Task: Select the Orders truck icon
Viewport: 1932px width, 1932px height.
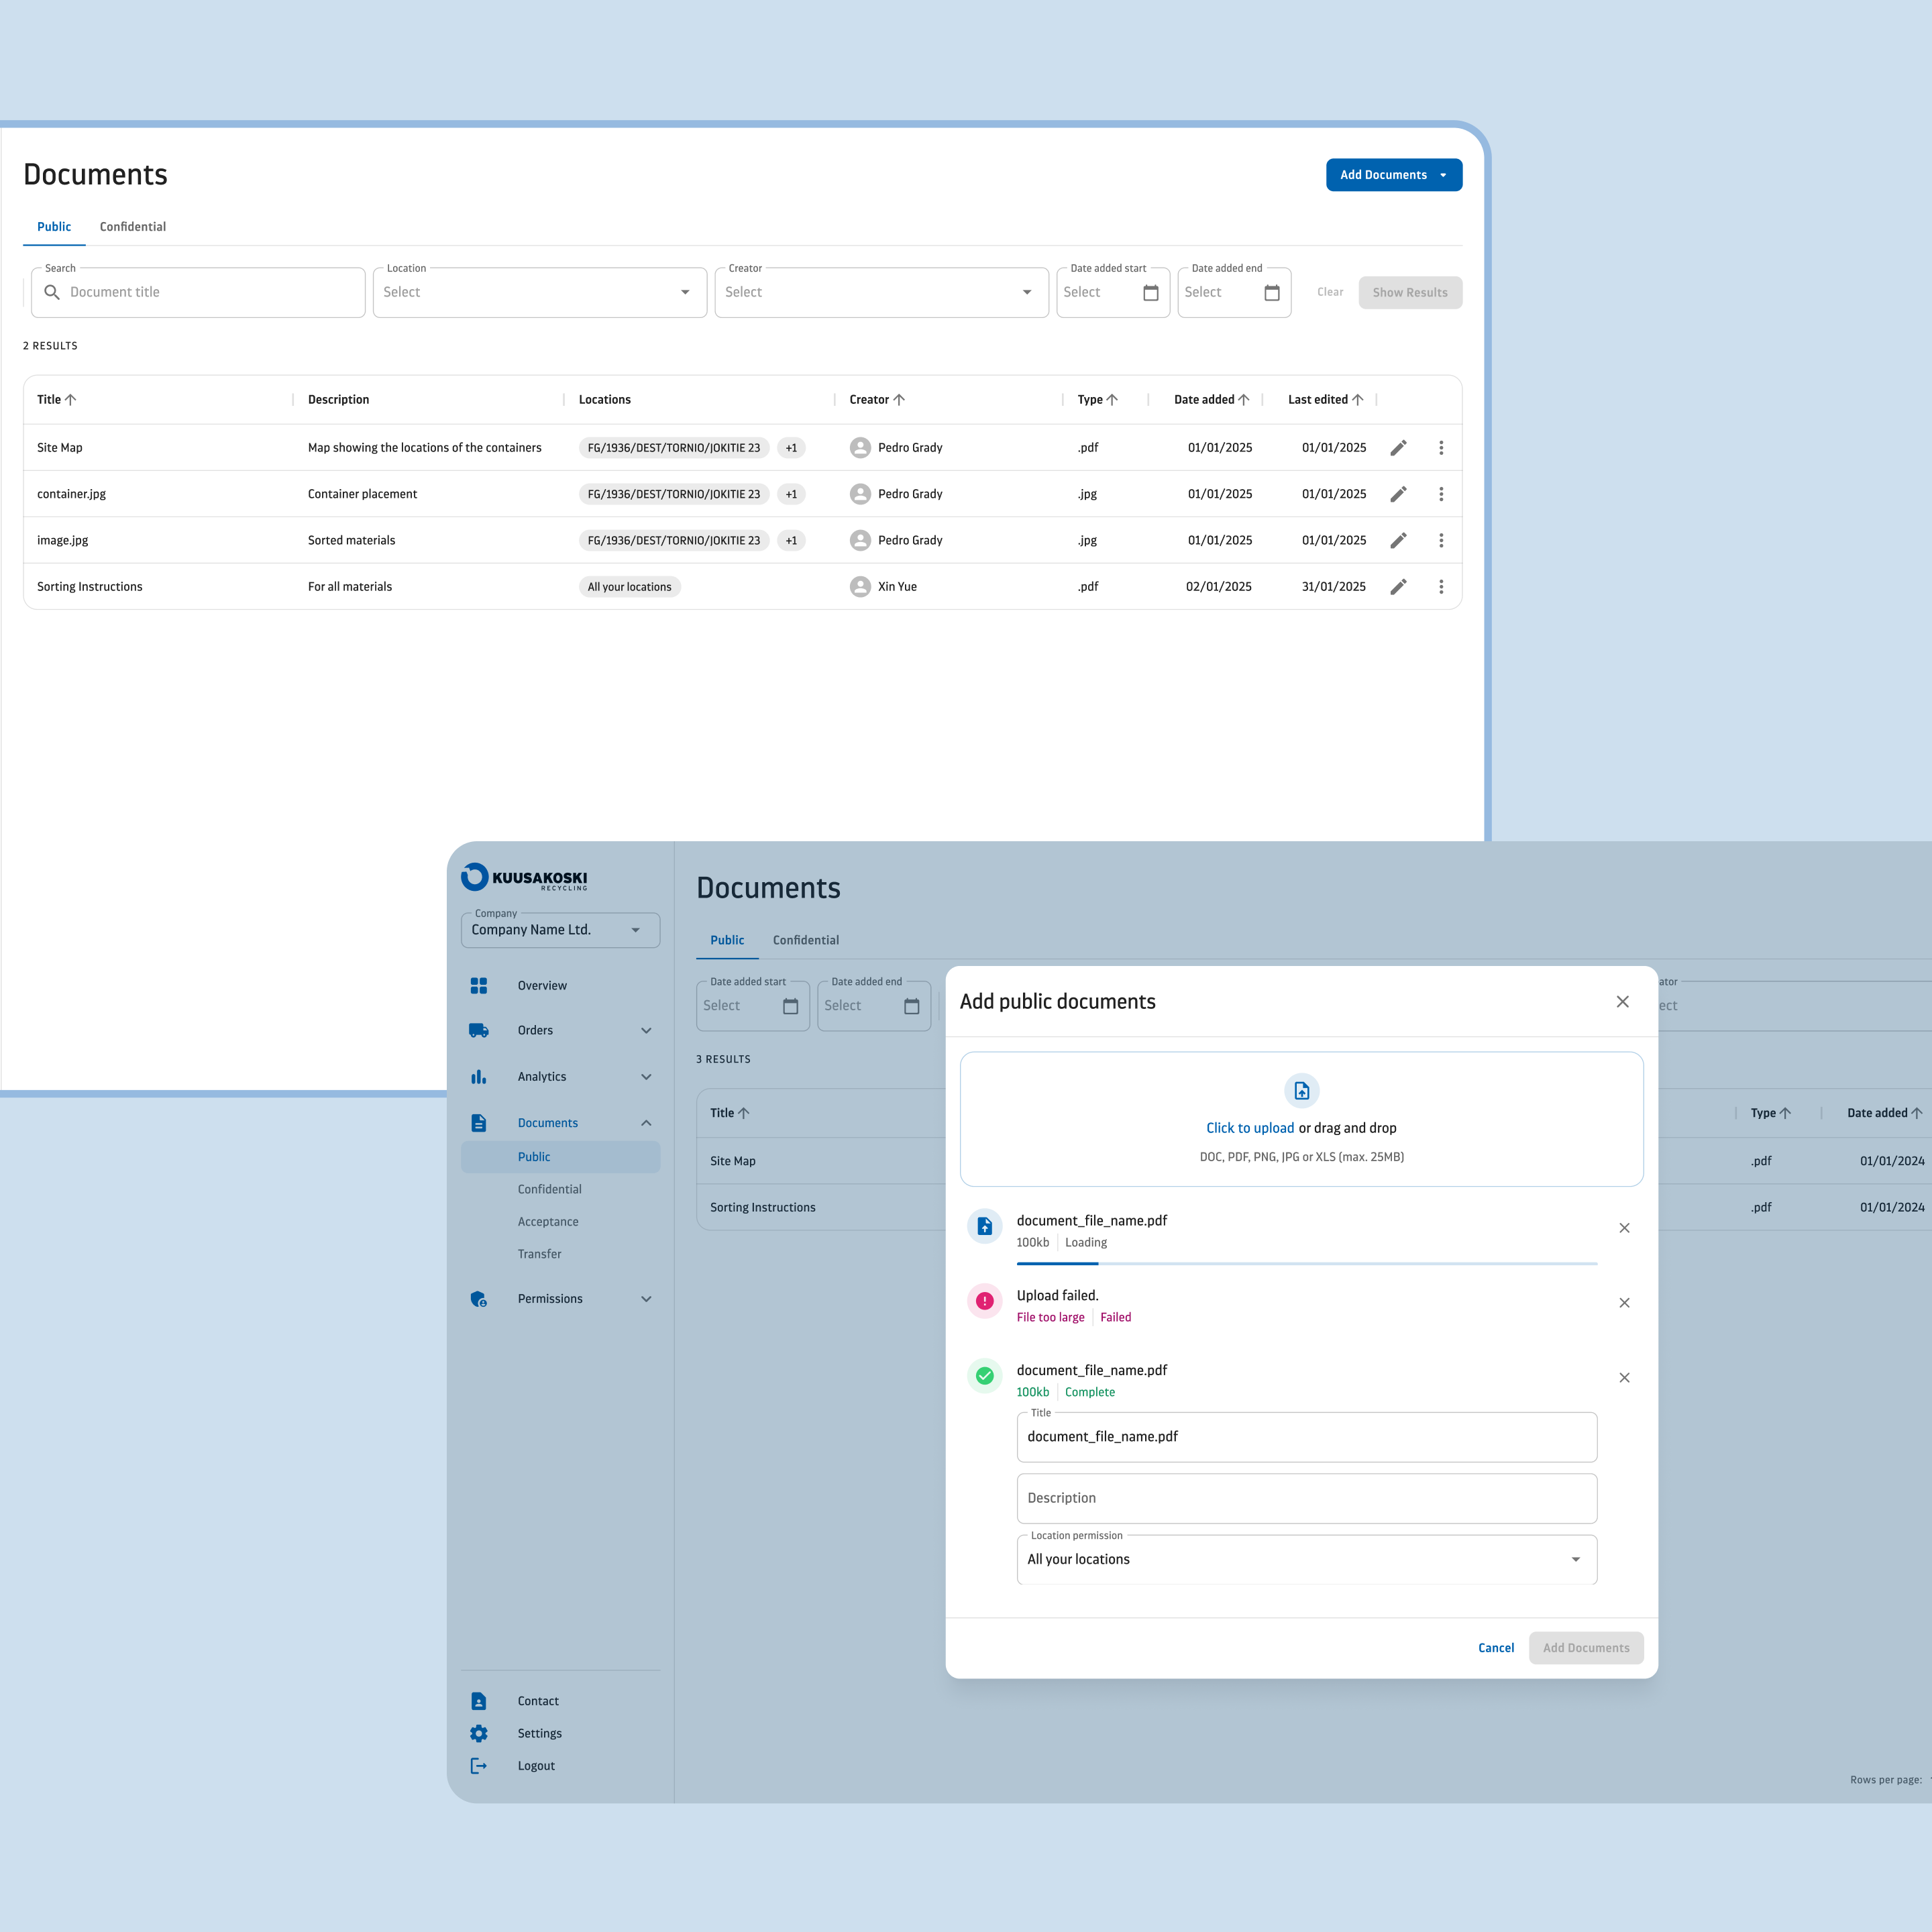Action: [480, 1030]
